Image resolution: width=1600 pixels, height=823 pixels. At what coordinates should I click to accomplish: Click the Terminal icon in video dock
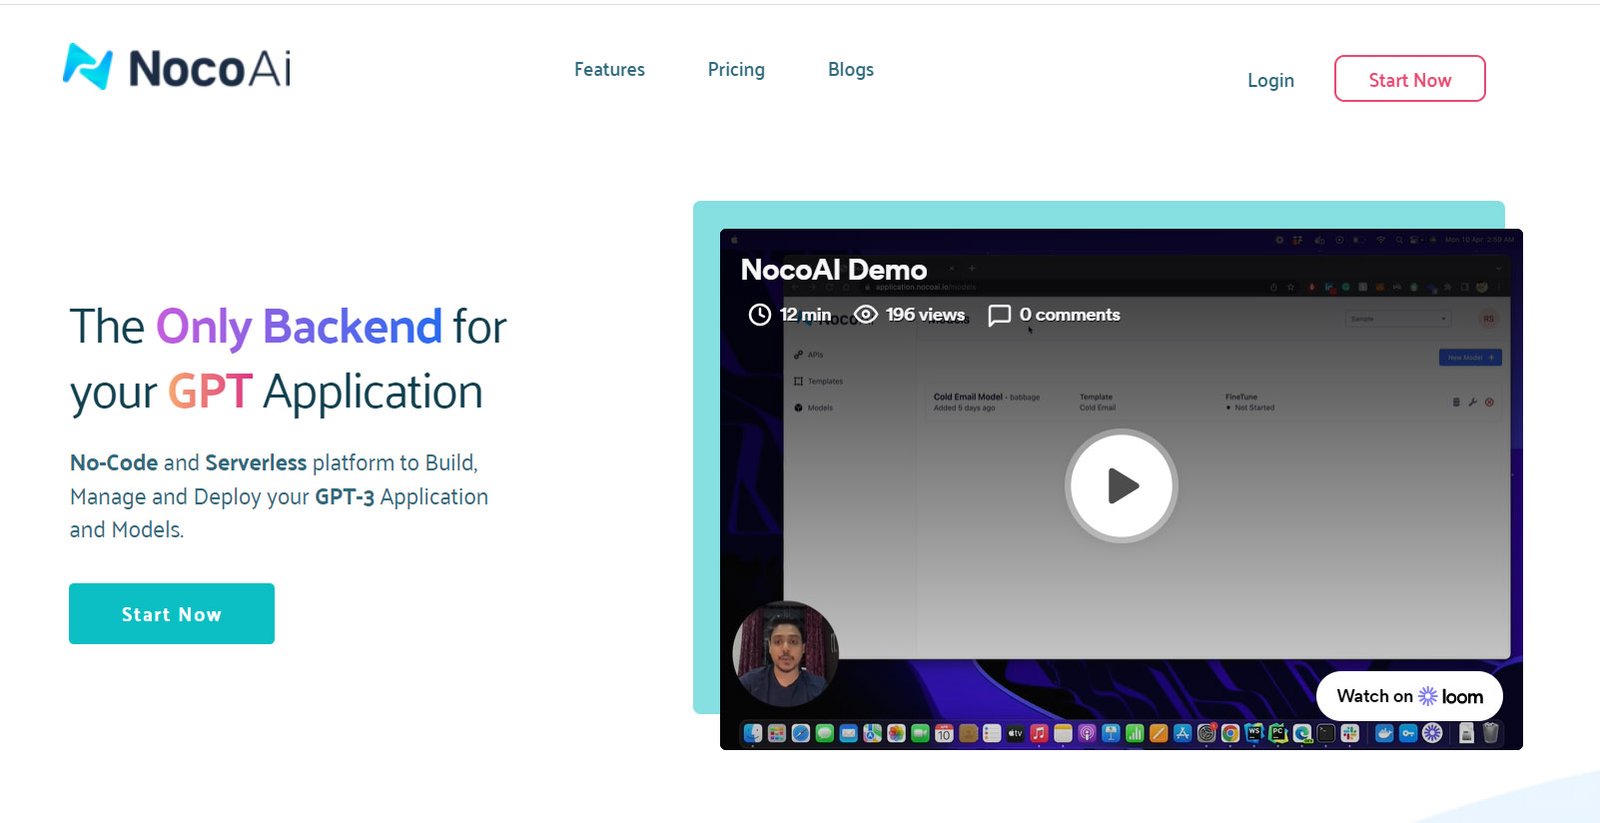point(1326,733)
